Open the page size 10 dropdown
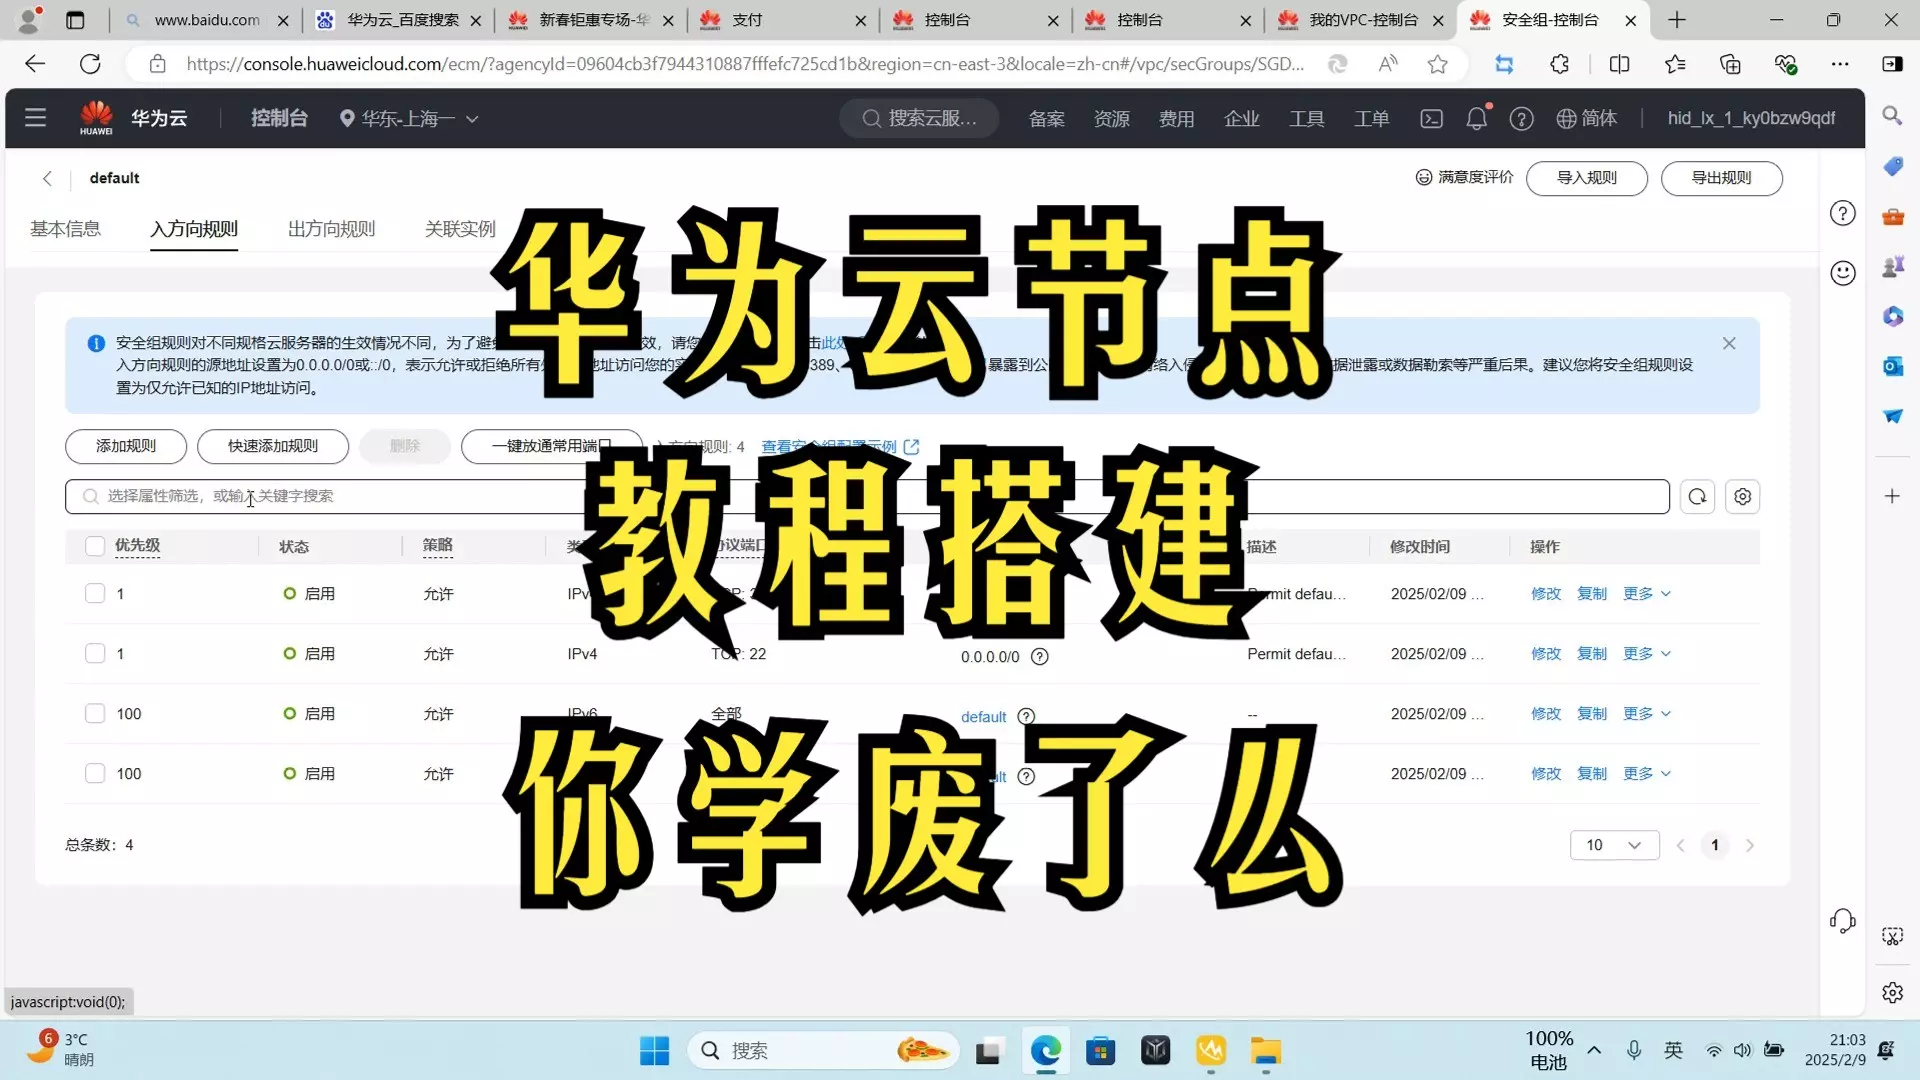The width and height of the screenshot is (1920, 1080). (1614, 845)
